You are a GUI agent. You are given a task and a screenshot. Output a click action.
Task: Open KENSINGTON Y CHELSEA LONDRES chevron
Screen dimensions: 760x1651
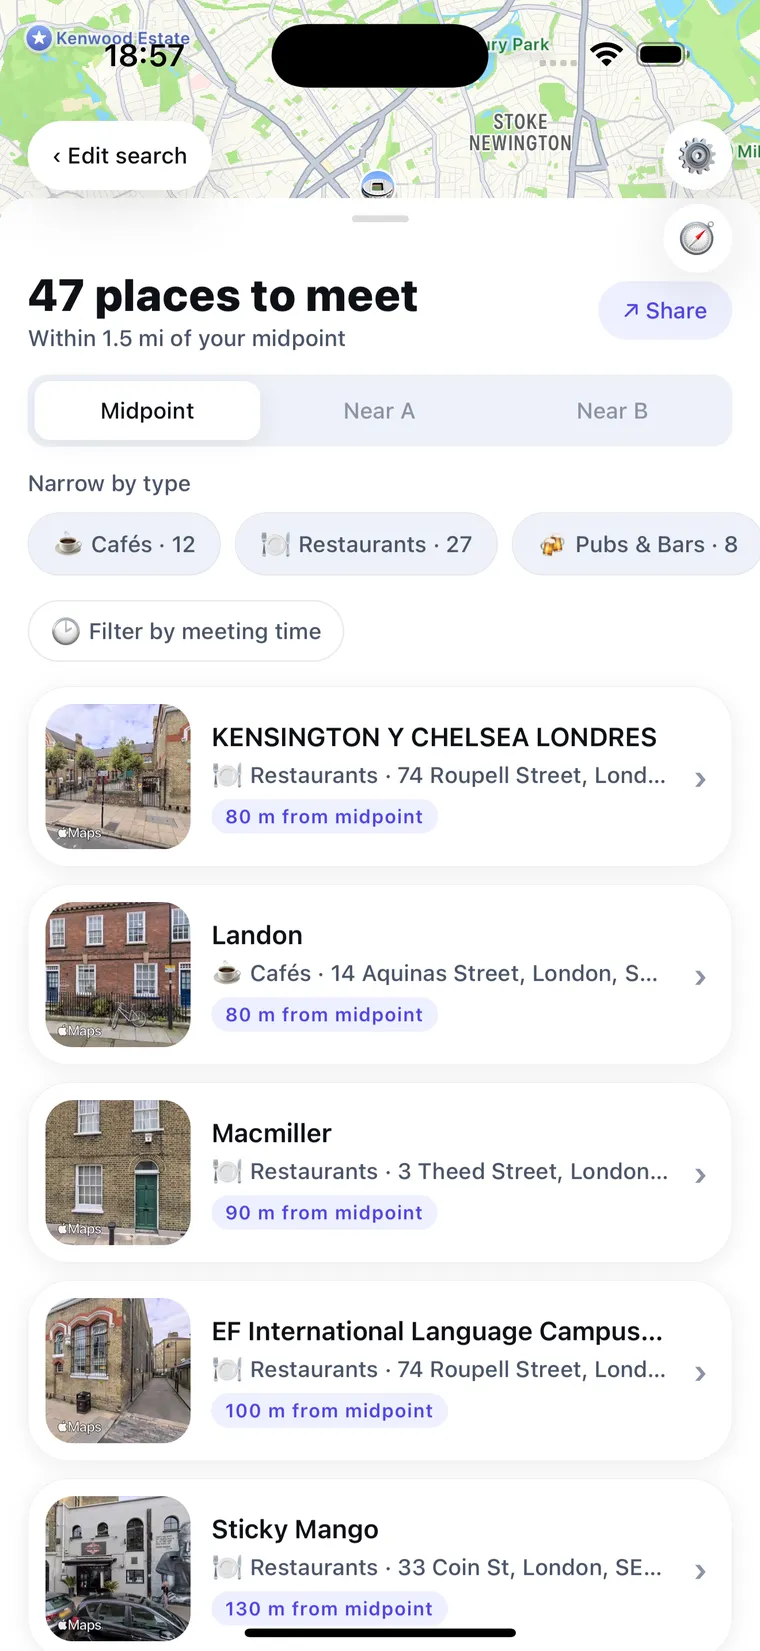pos(700,779)
